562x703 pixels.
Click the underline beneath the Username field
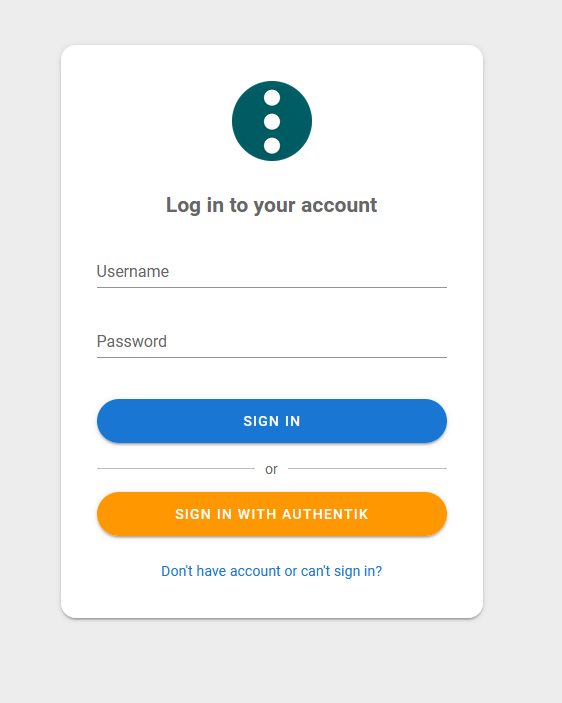point(272,287)
